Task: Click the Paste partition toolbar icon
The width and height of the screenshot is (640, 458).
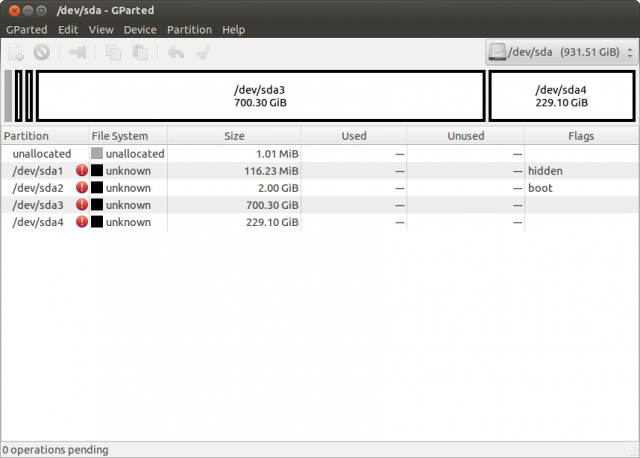Action: coord(140,52)
